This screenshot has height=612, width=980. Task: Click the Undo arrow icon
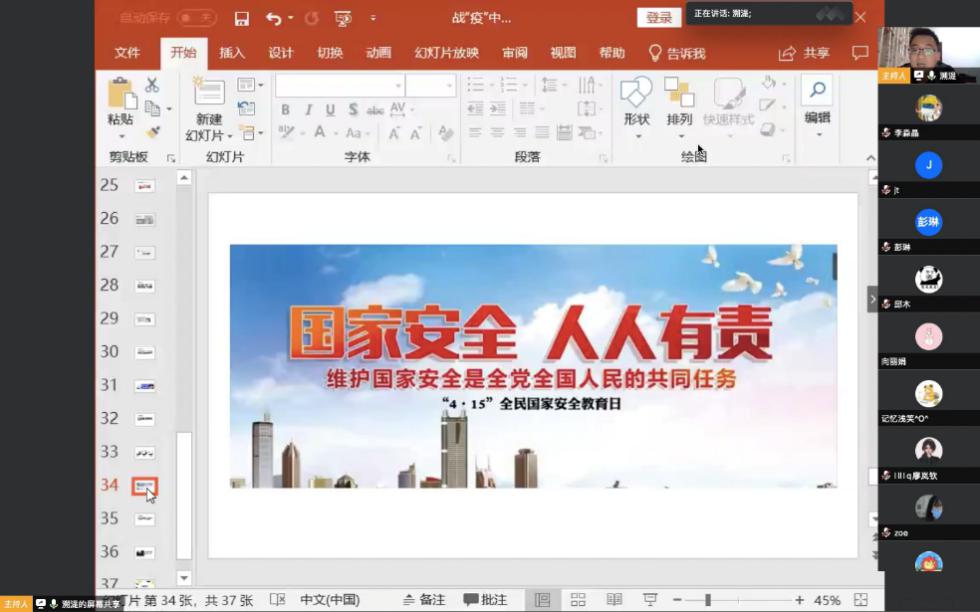tap(273, 19)
